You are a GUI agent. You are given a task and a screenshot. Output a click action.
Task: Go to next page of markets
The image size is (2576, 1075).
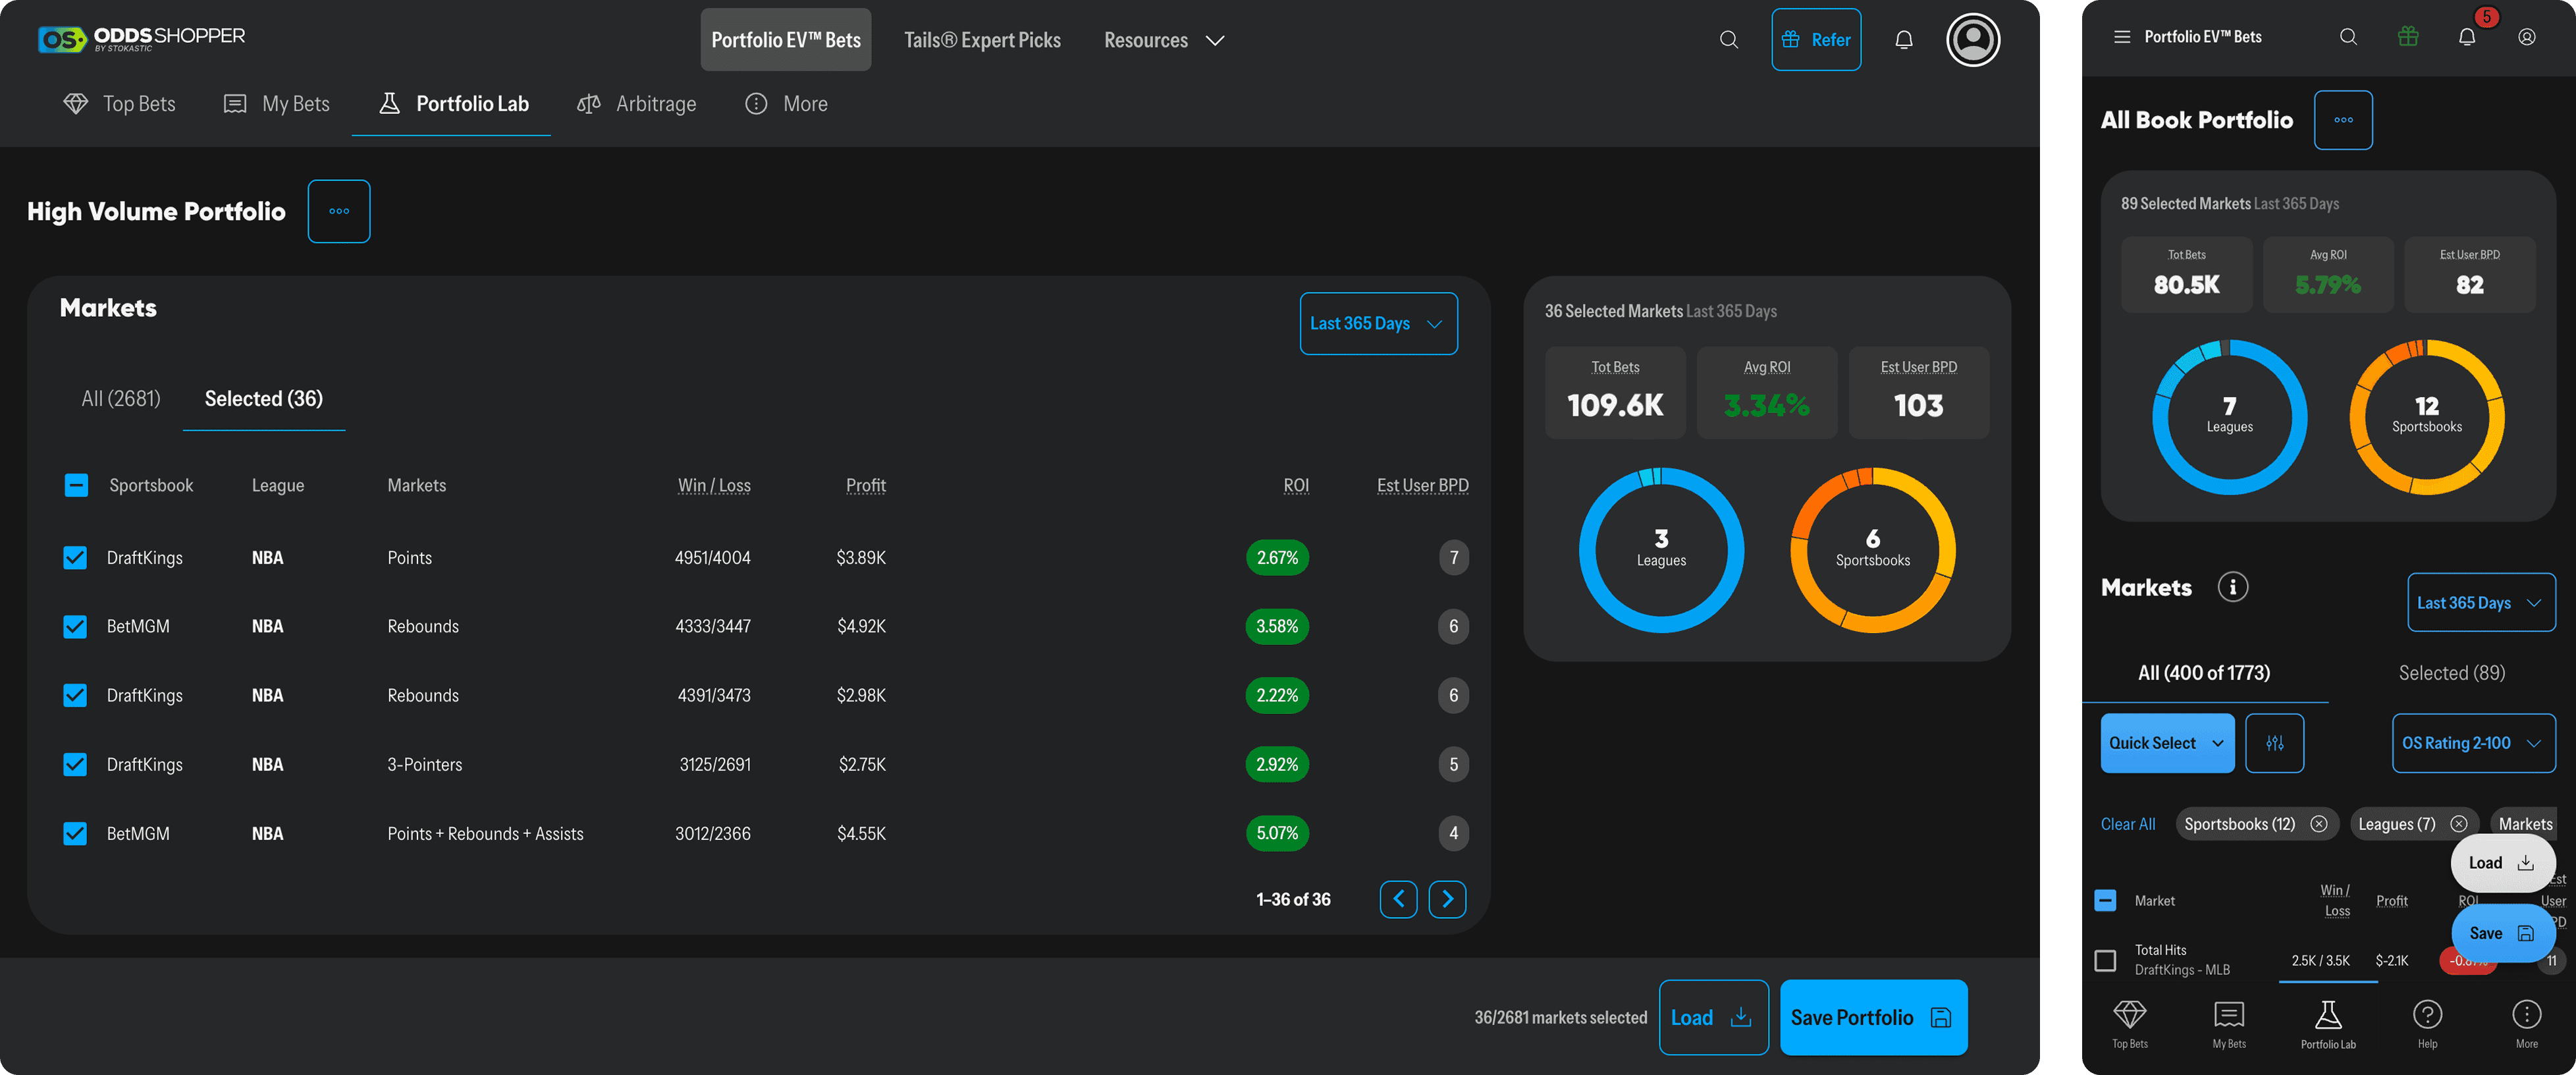click(1447, 899)
